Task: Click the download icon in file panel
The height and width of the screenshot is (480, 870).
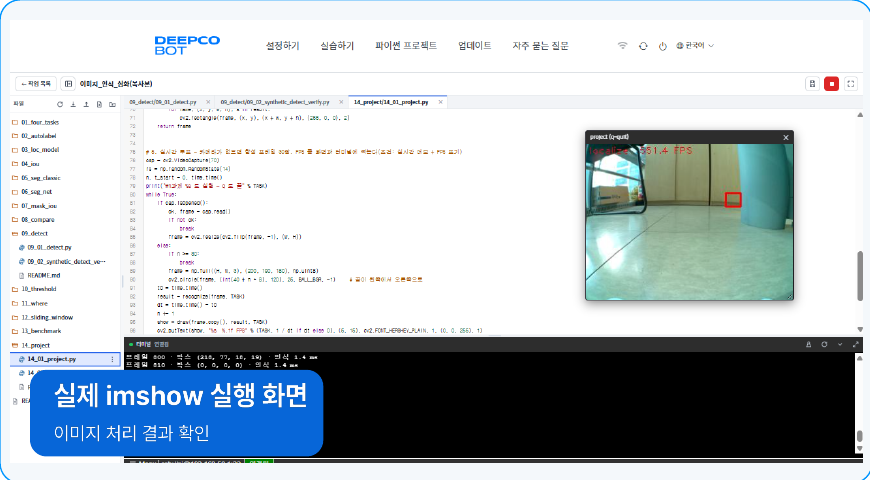Action: coord(73,104)
